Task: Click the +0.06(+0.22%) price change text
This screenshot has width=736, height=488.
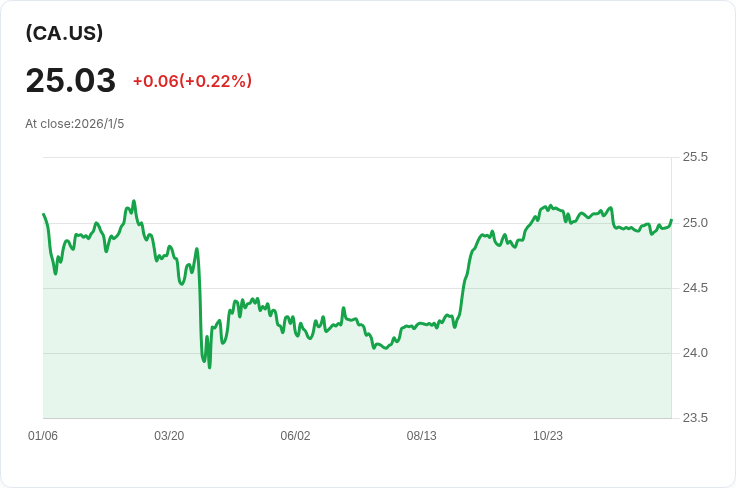Action: 192,81
